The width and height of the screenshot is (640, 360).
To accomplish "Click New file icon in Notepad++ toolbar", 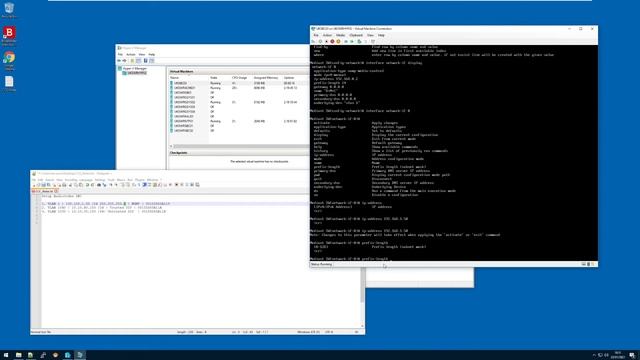I will click(x=34, y=185).
